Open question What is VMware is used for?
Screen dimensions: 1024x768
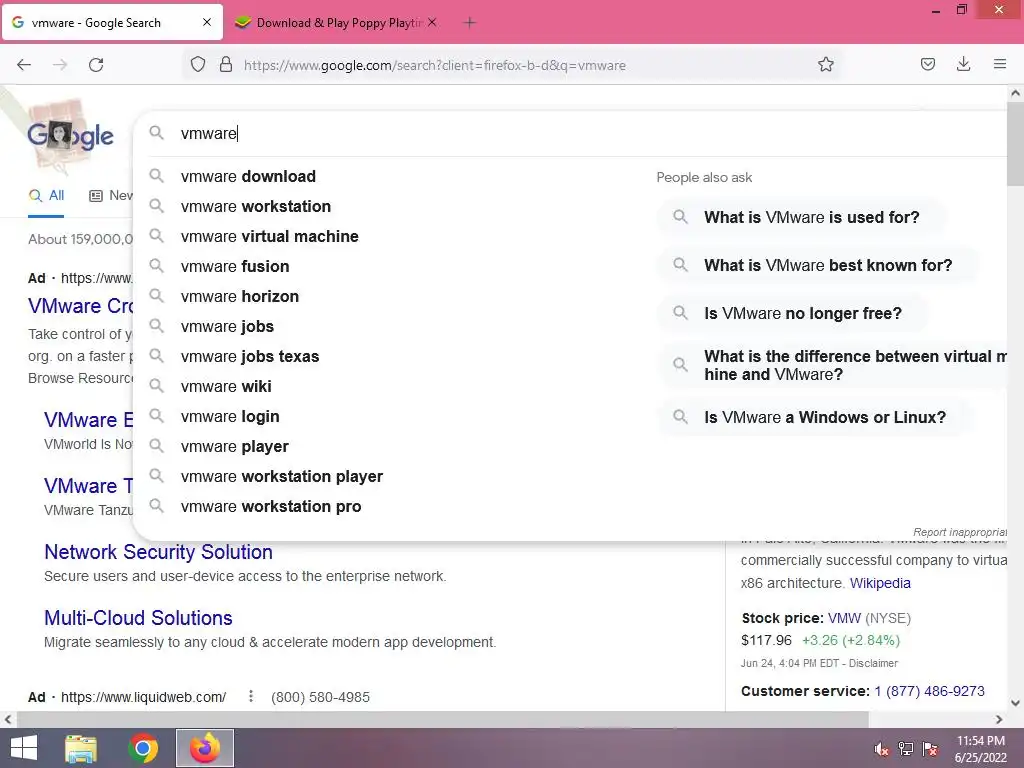(802, 217)
